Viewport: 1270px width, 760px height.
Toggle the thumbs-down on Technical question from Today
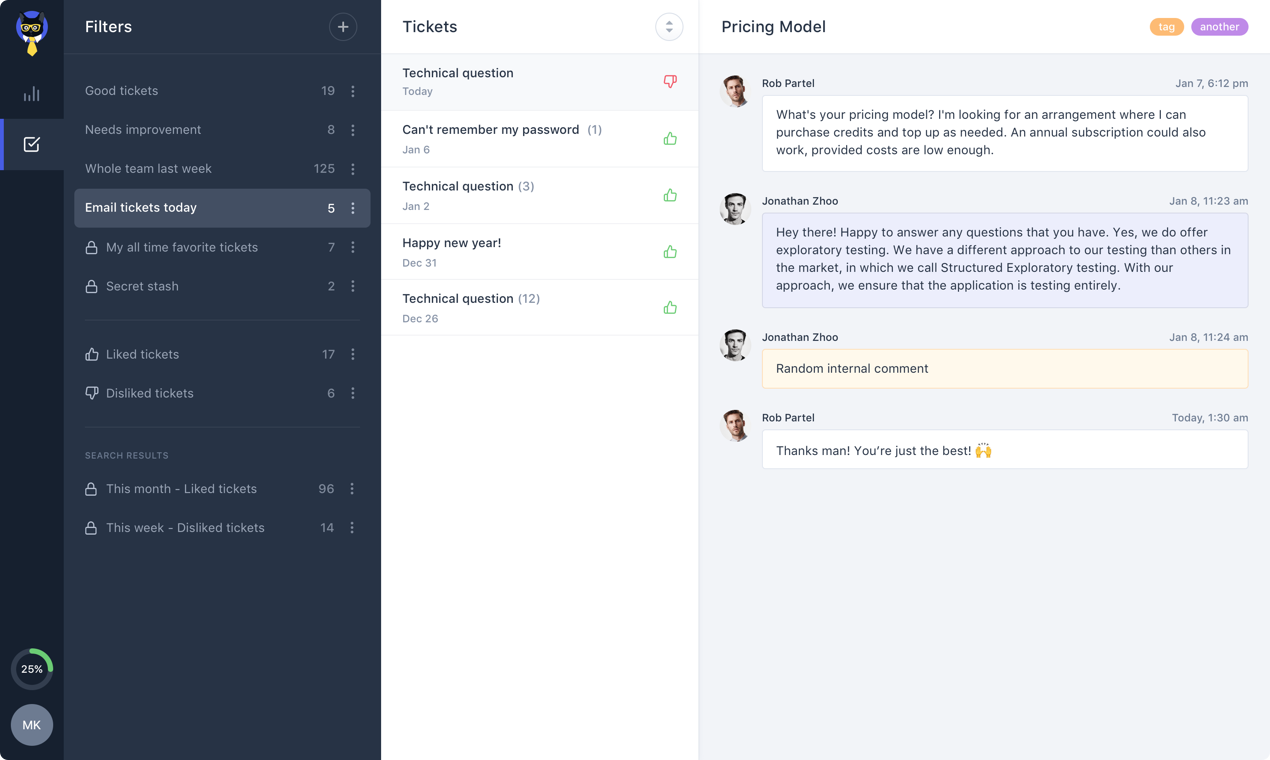coord(669,81)
